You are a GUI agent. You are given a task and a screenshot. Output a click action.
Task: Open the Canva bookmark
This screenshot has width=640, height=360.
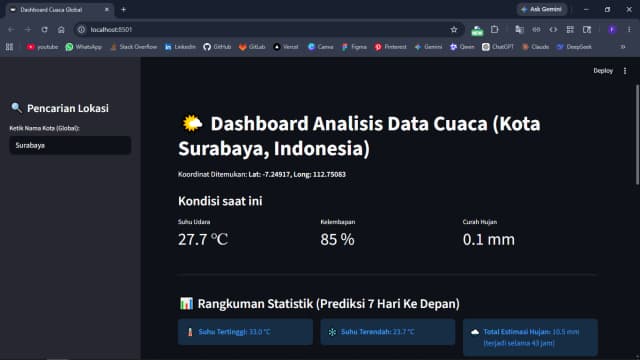pyautogui.click(x=320, y=47)
